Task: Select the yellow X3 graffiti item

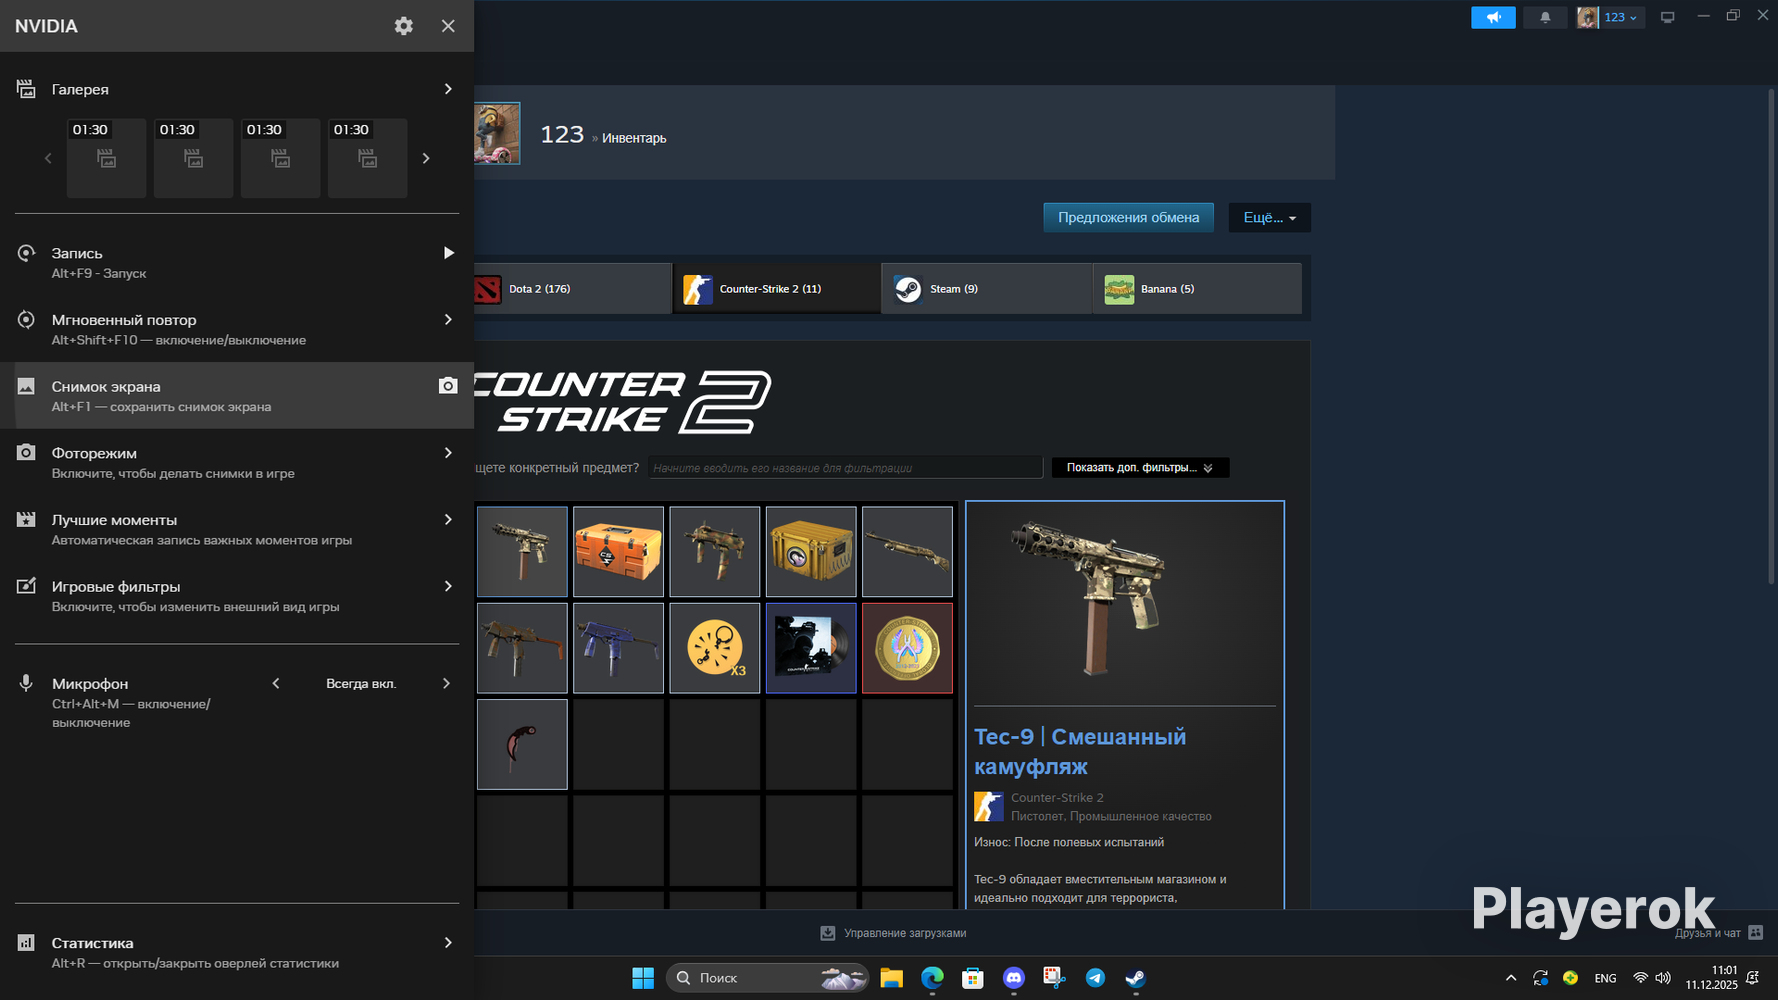Action: tap(714, 648)
